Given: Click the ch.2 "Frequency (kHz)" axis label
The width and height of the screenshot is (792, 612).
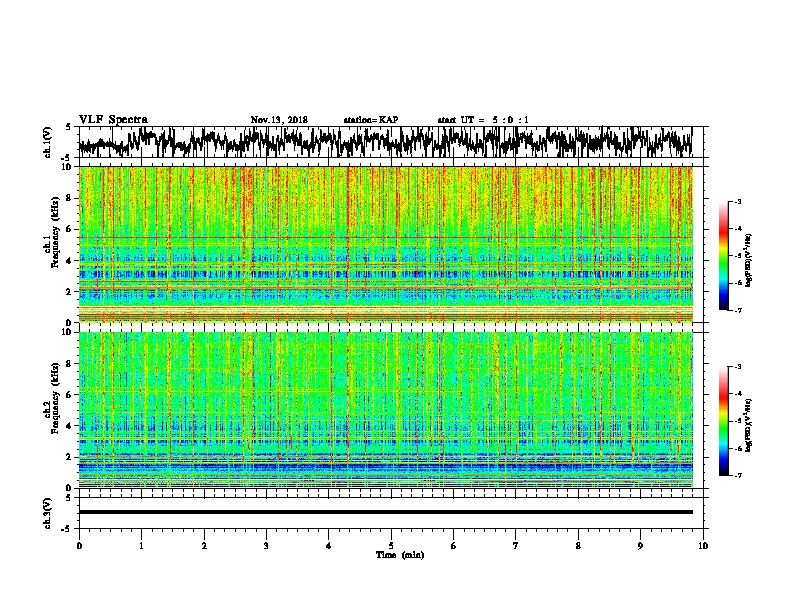Looking at the screenshot, I should tap(55, 398).
